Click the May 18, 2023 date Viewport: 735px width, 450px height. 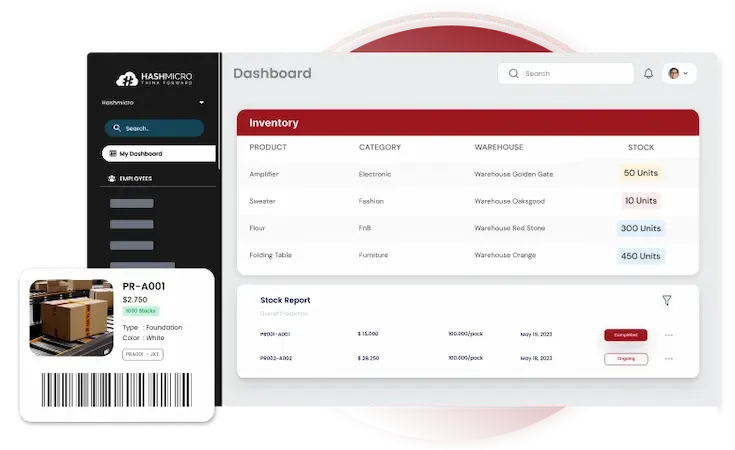coord(536,358)
